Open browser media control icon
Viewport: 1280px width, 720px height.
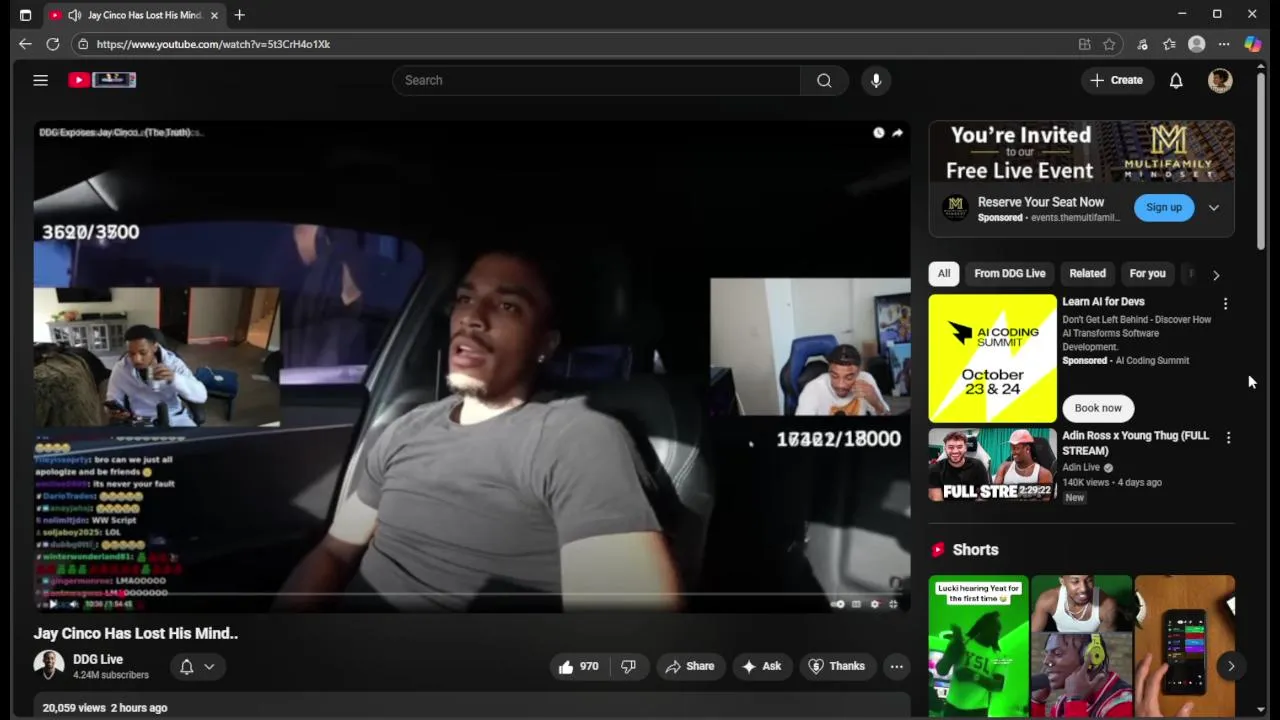tap(1142, 44)
